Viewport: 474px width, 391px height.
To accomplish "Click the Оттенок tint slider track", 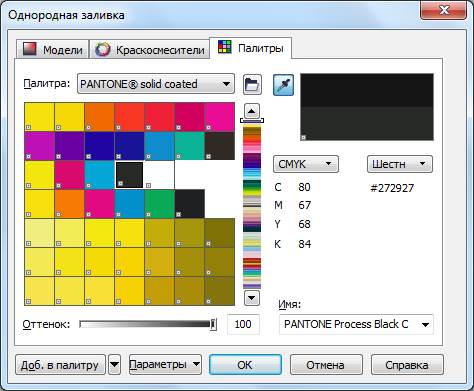I will click(147, 324).
